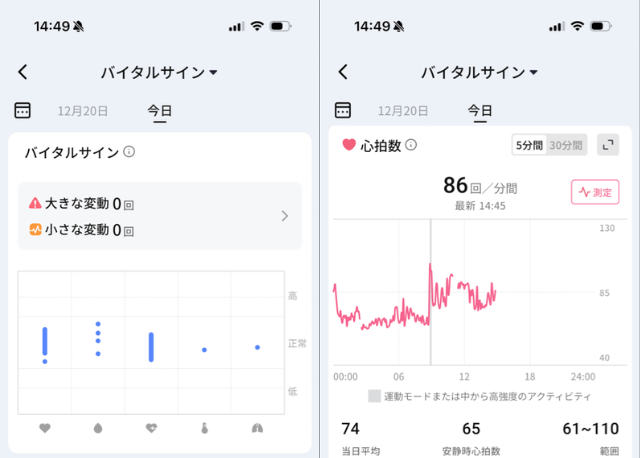The width and height of the screenshot is (640, 458).
Task: Tap the info icon beside the バイタルサイン heading
Action: point(129,152)
